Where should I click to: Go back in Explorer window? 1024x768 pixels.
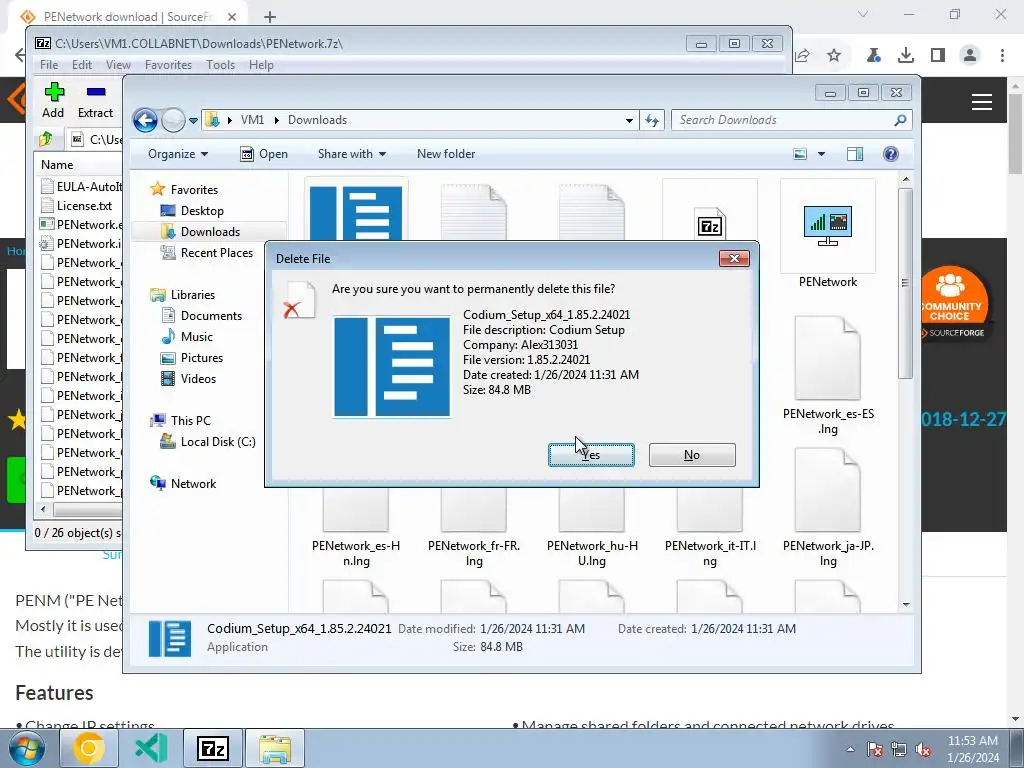tap(145, 120)
